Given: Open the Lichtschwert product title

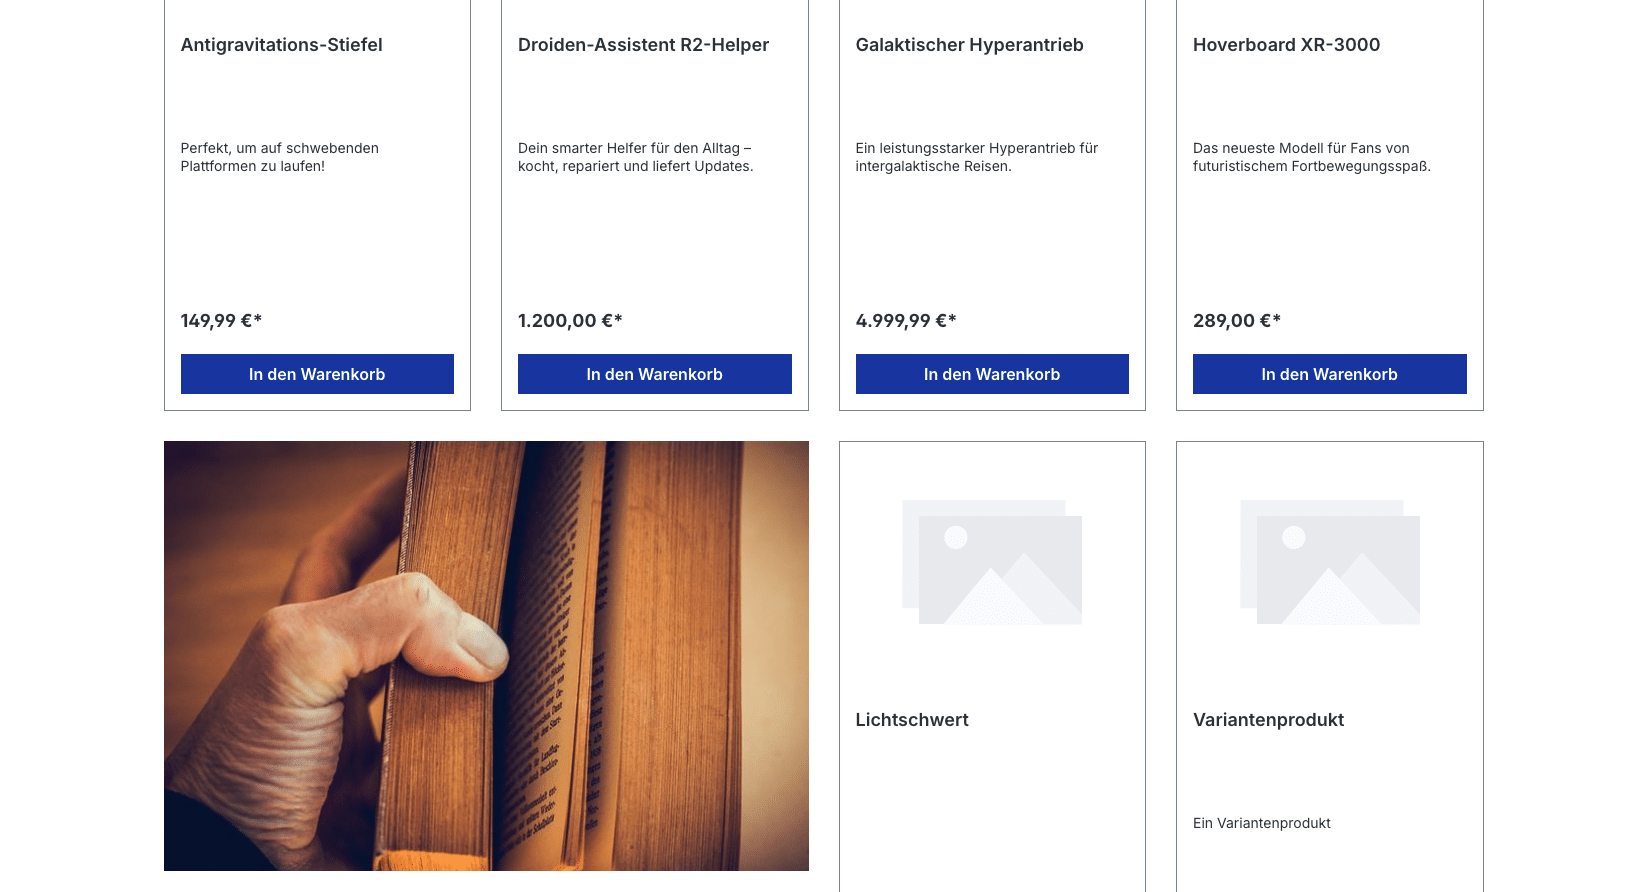Looking at the screenshot, I should click(912, 720).
